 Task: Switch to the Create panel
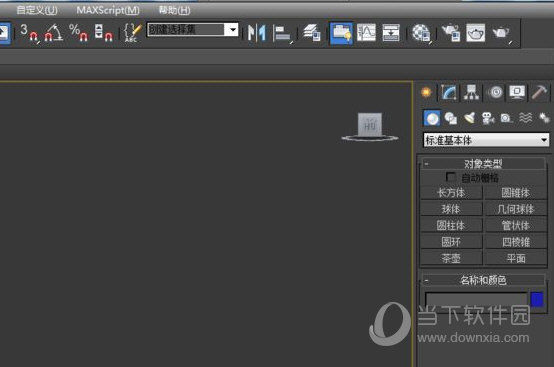(x=426, y=93)
